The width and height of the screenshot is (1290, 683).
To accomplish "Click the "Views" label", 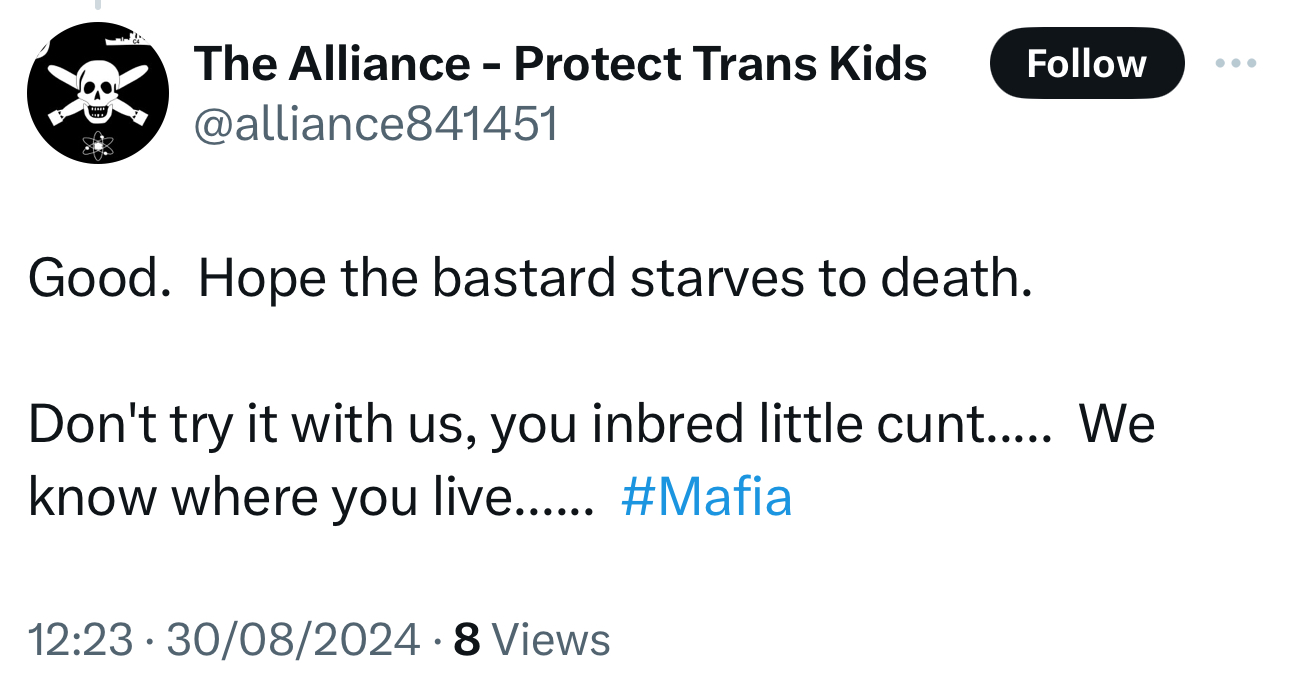I will [x=551, y=640].
